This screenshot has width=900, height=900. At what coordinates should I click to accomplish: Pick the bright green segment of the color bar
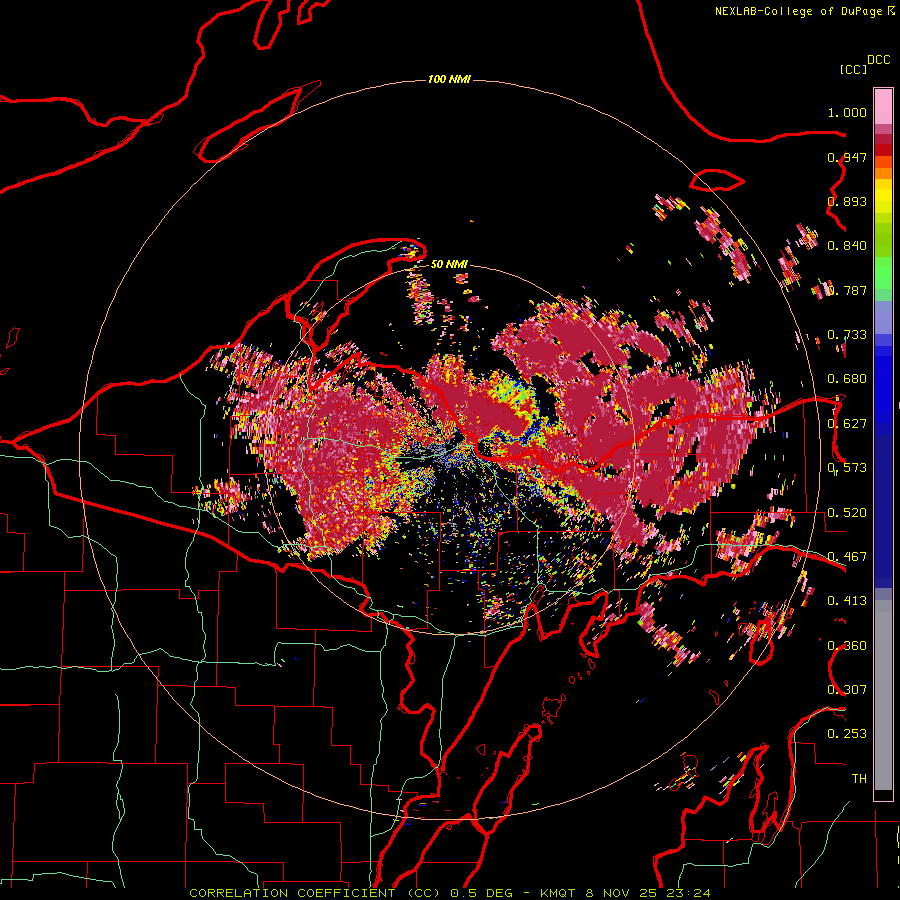(883, 273)
